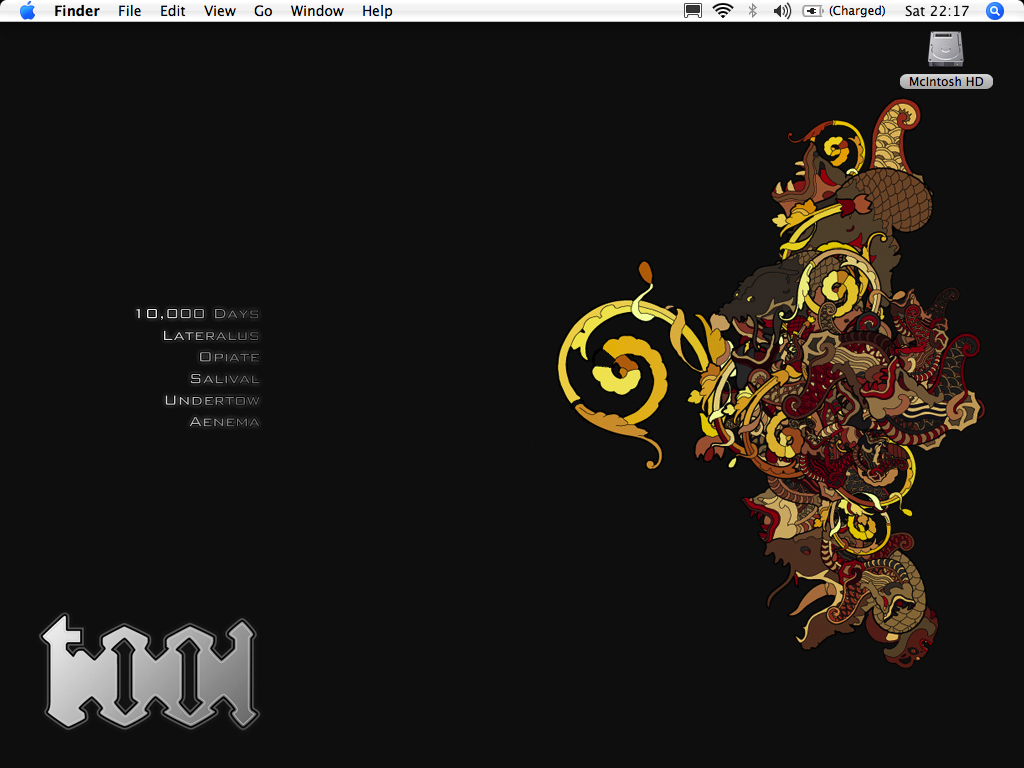Click the battery power icon
The width and height of the screenshot is (1024, 768).
tap(812, 11)
